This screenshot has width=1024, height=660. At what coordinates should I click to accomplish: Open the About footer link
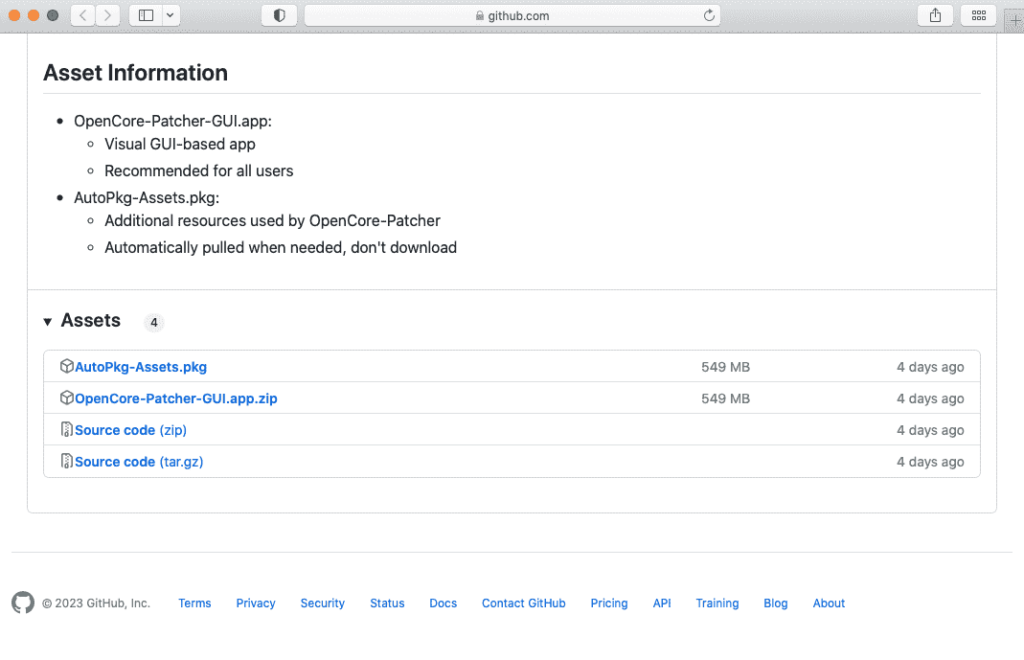tap(829, 603)
